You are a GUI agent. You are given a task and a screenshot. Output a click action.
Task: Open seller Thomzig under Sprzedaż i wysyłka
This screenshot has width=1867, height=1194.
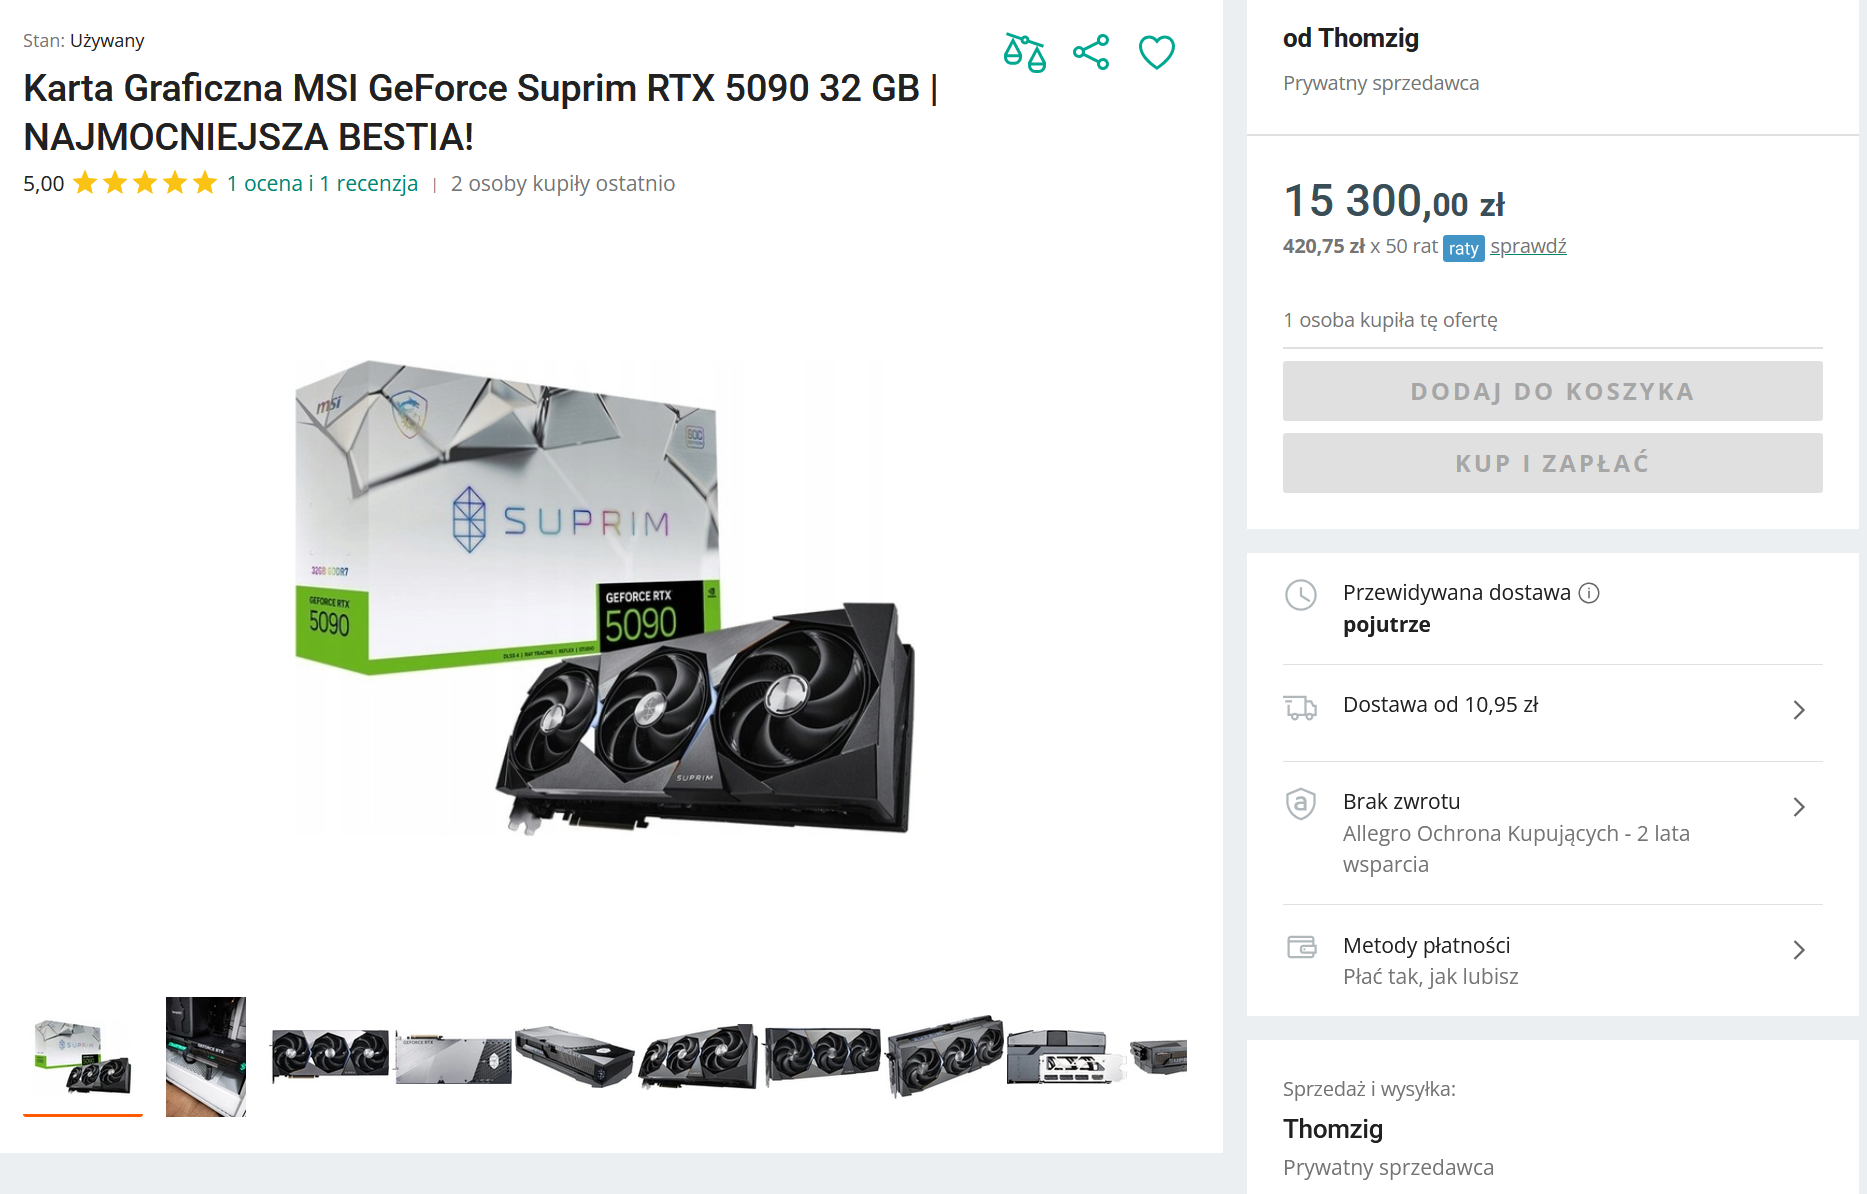point(1333,1129)
